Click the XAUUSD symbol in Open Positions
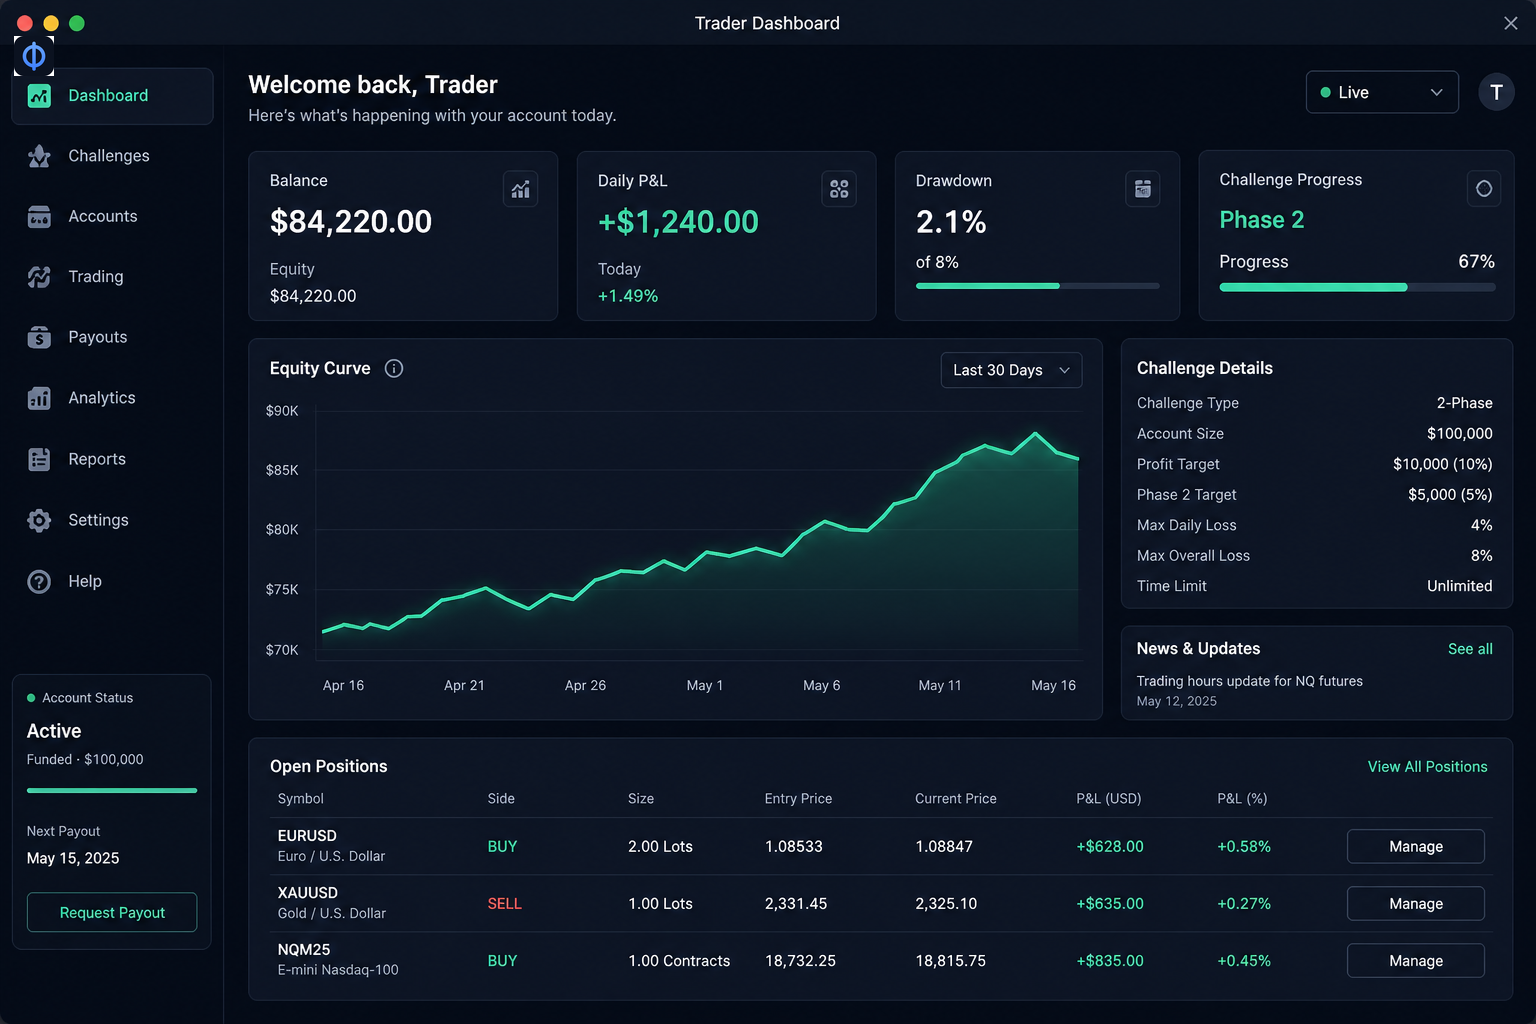 tap(308, 893)
